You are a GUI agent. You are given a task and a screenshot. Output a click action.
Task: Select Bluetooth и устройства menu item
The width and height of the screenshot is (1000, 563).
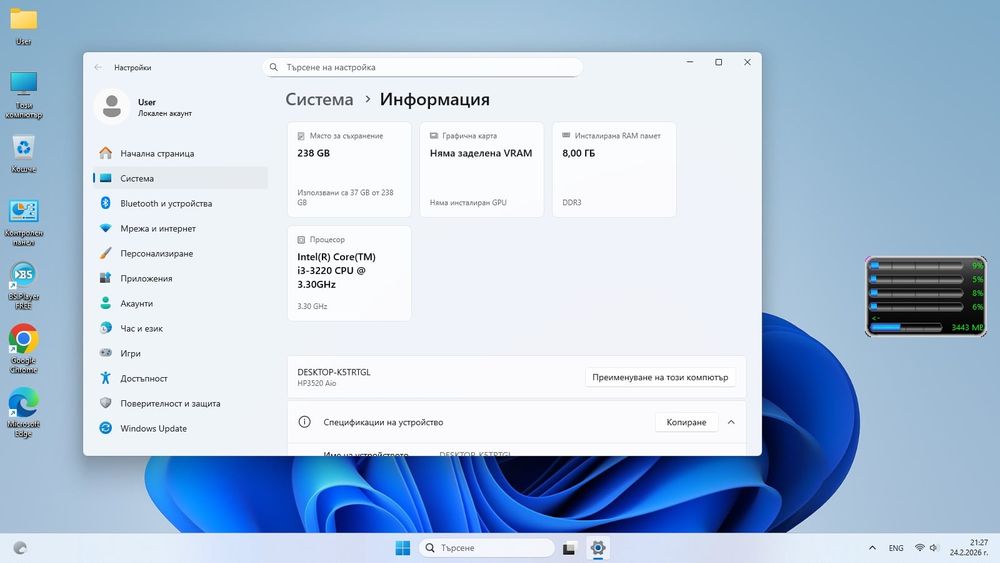180,203
